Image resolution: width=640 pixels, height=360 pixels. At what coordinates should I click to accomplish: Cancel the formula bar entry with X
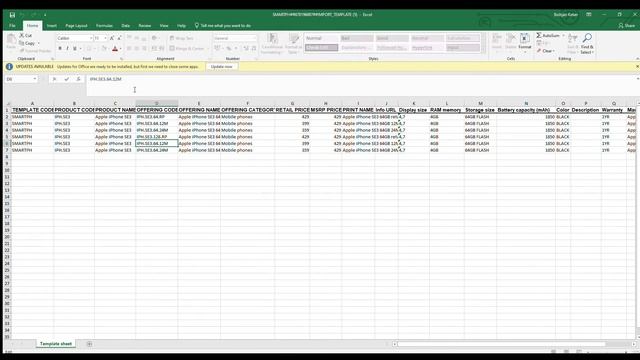tap(54, 79)
